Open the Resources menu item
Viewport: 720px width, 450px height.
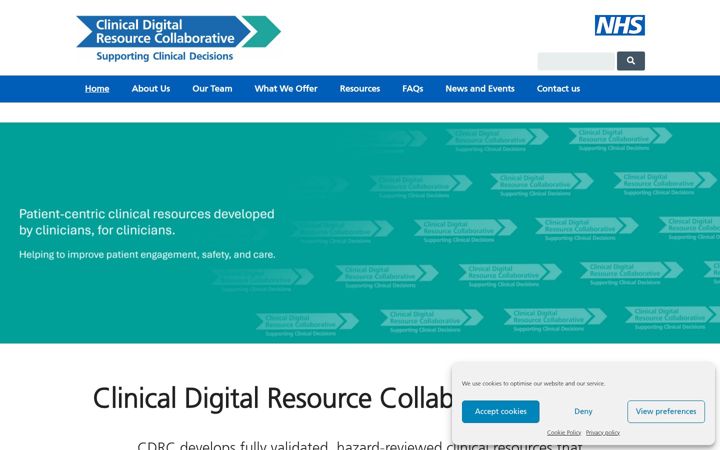tap(360, 89)
